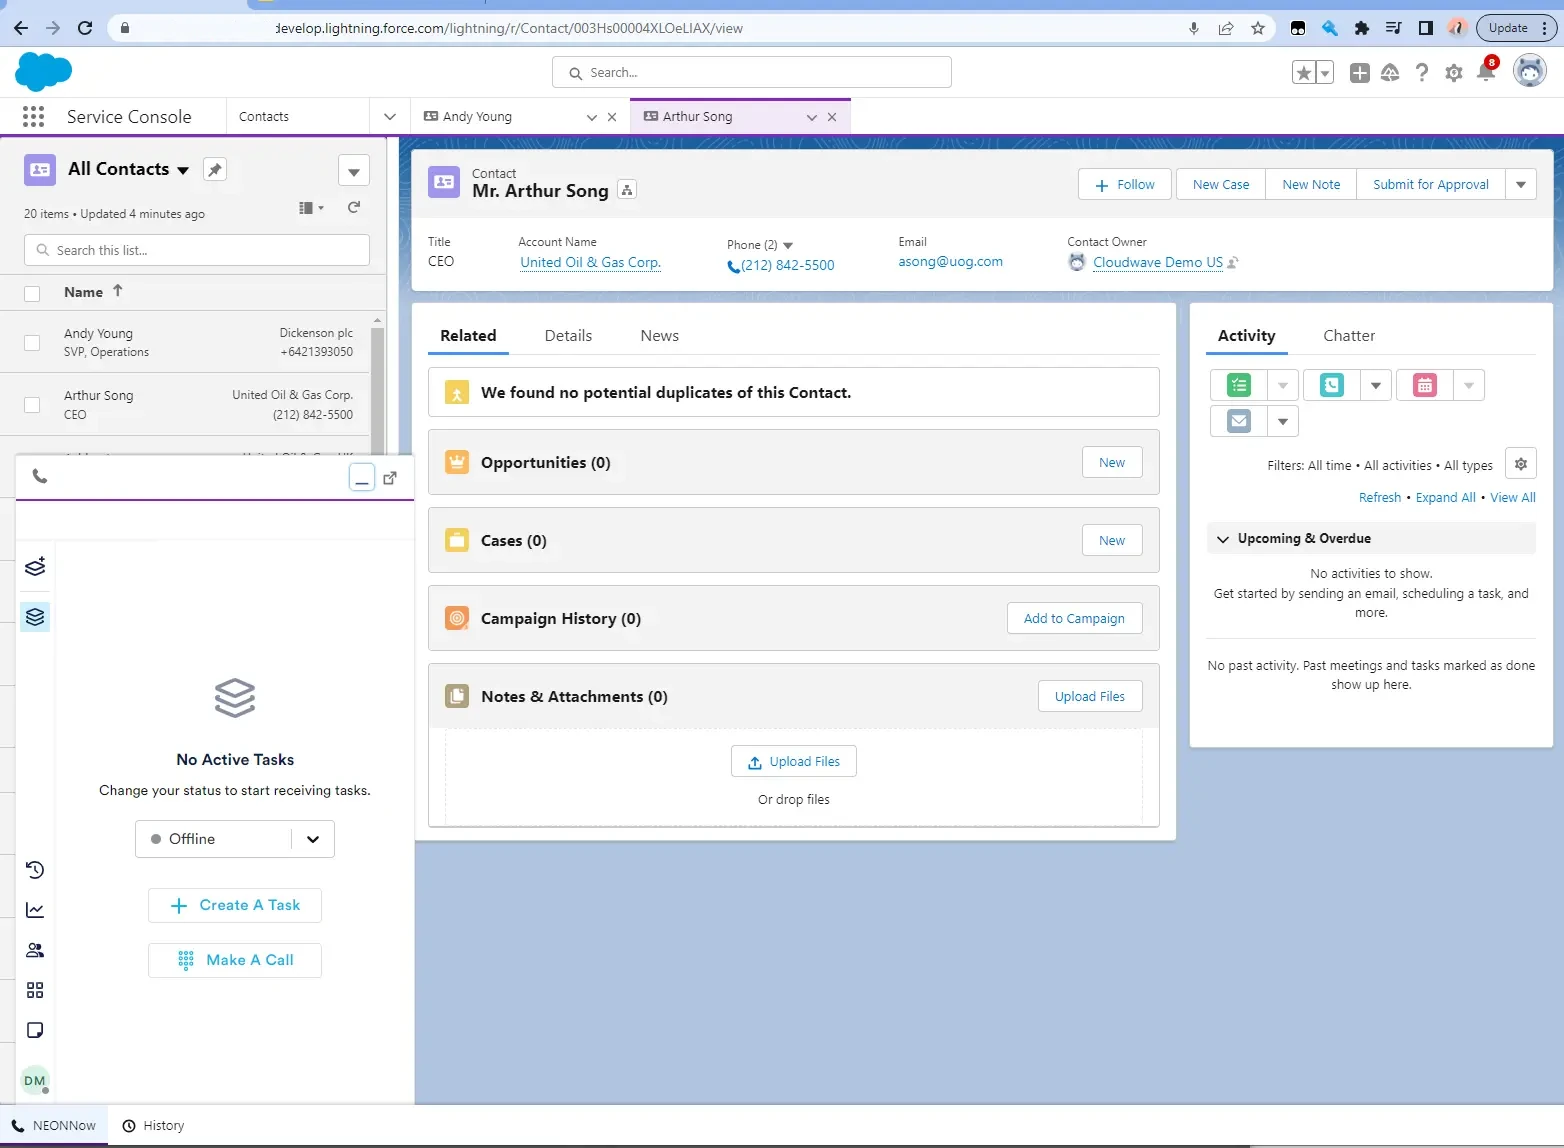The width and height of the screenshot is (1564, 1148).
Task: Open the United Oil & Gas Corp. link
Action: (590, 262)
